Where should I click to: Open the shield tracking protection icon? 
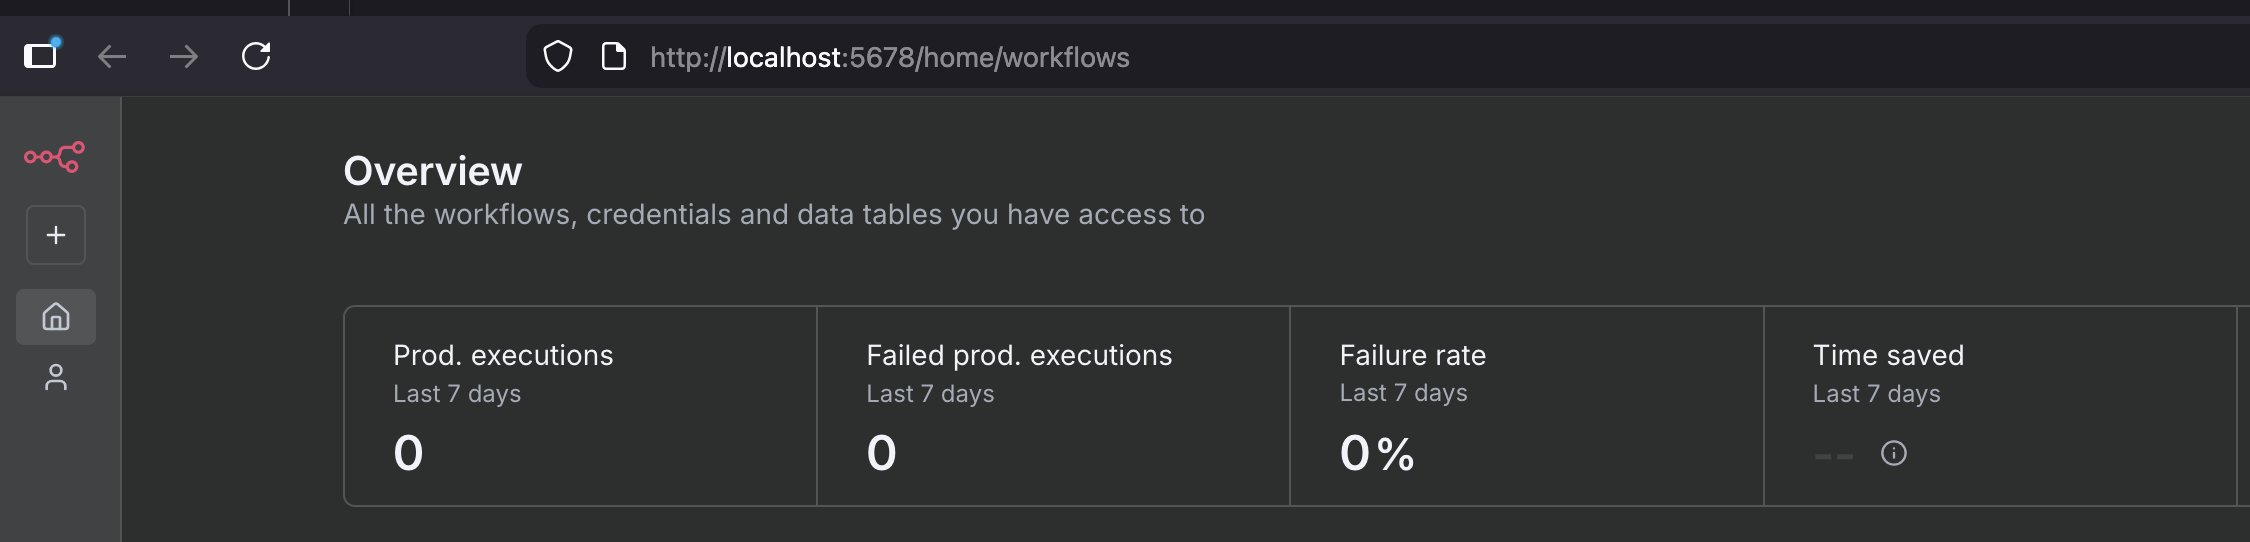(558, 57)
